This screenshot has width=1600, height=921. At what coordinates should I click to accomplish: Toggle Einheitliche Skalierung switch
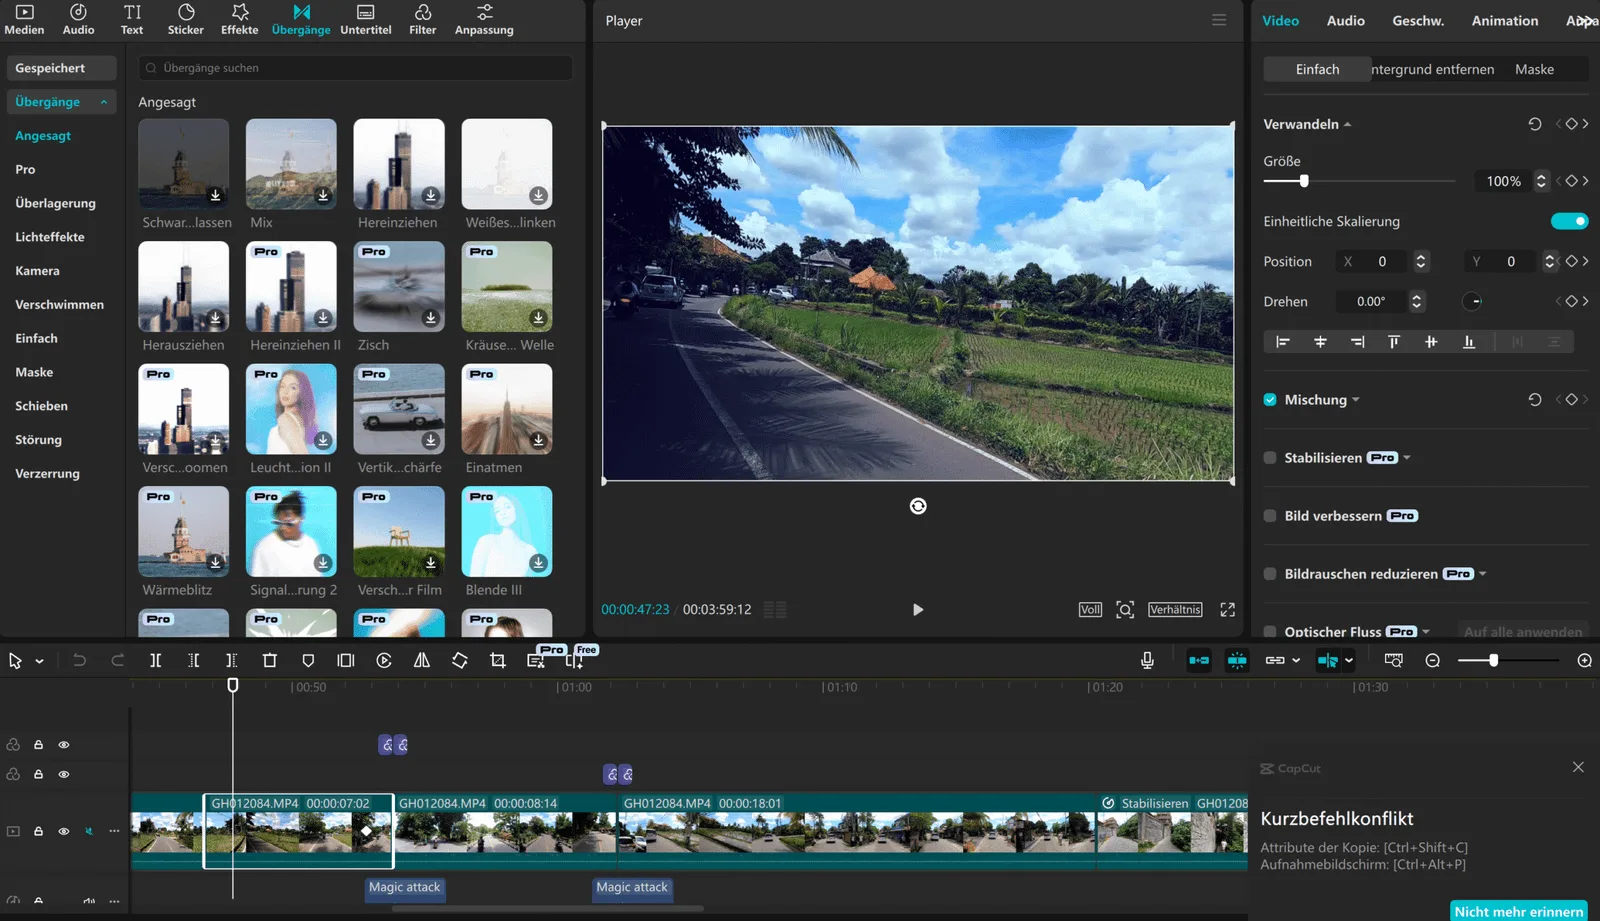coord(1569,221)
